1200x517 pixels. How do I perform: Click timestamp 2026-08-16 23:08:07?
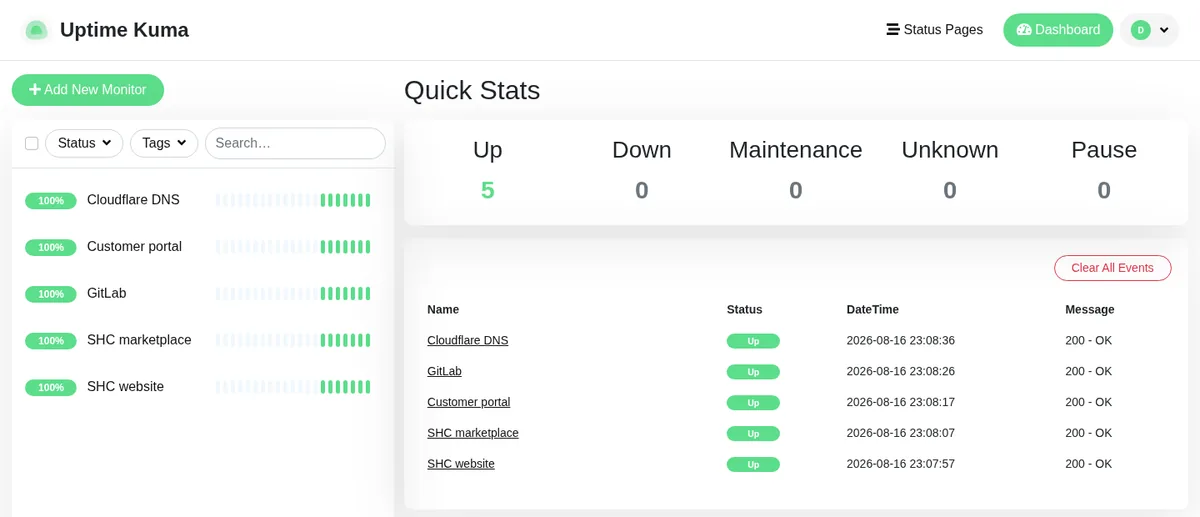901,433
